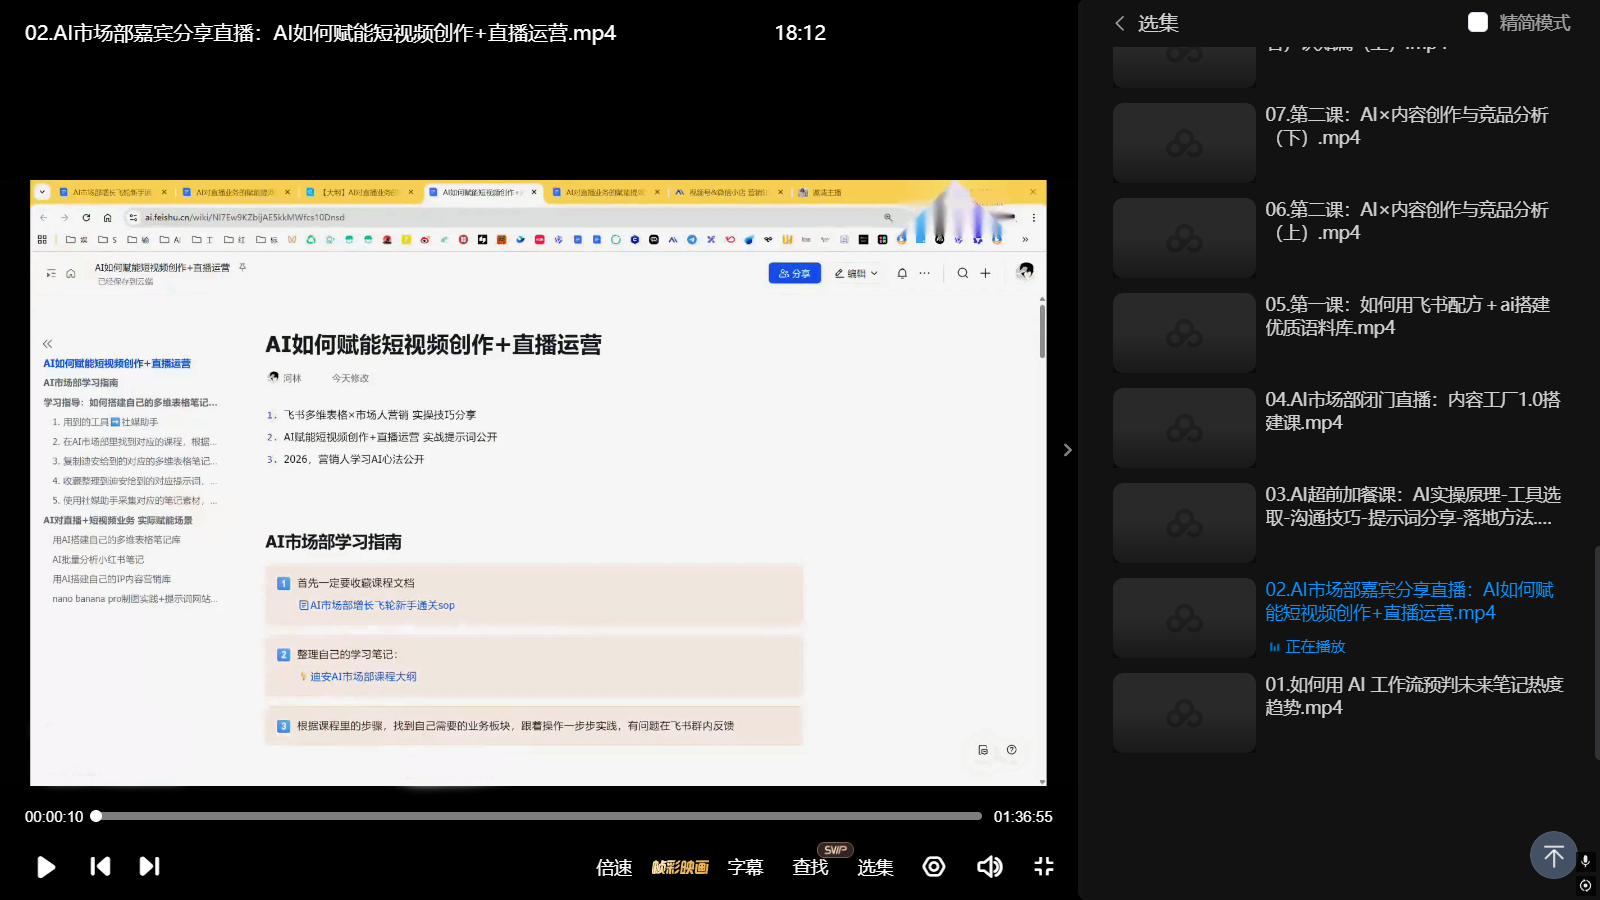Toggle the 选集 episode list
This screenshot has height=900, width=1600.
tap(875, 867)
